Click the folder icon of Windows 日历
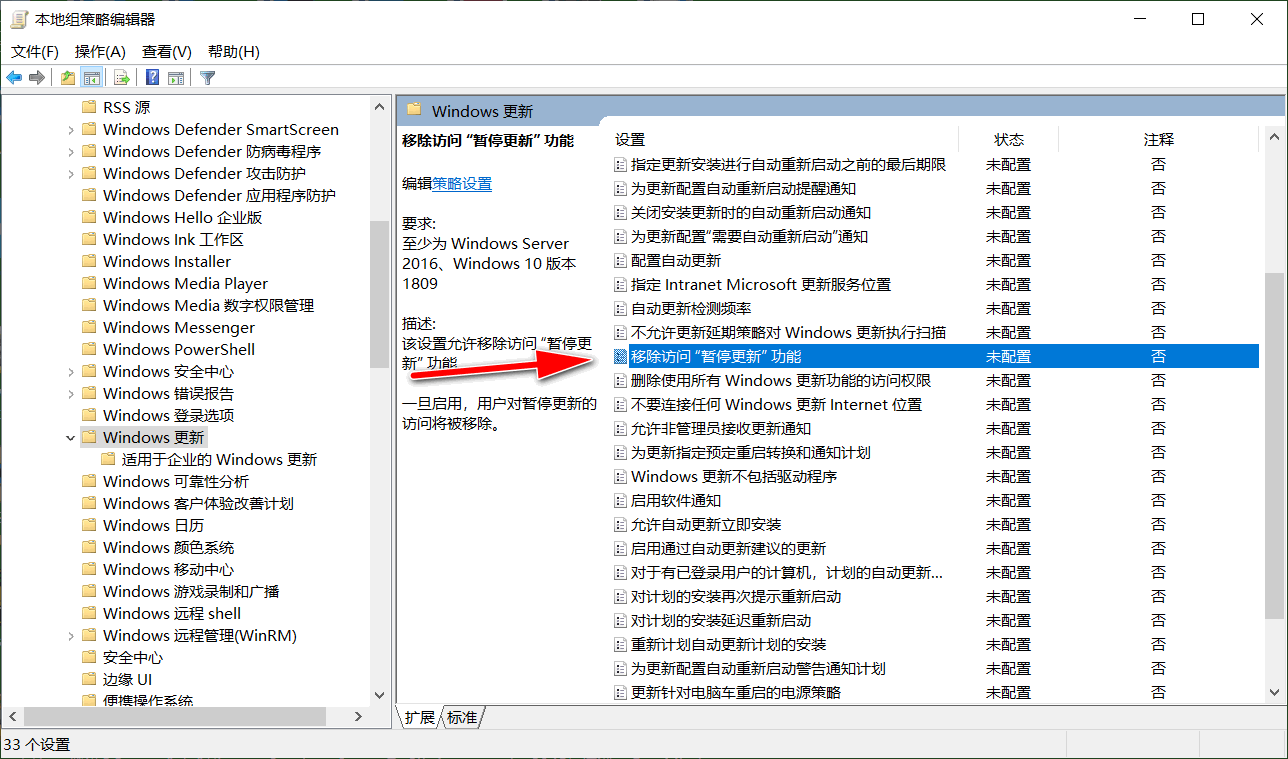The height and width of the screenshot is (759, 1288). pyautogui.click(x=89, y=525)
